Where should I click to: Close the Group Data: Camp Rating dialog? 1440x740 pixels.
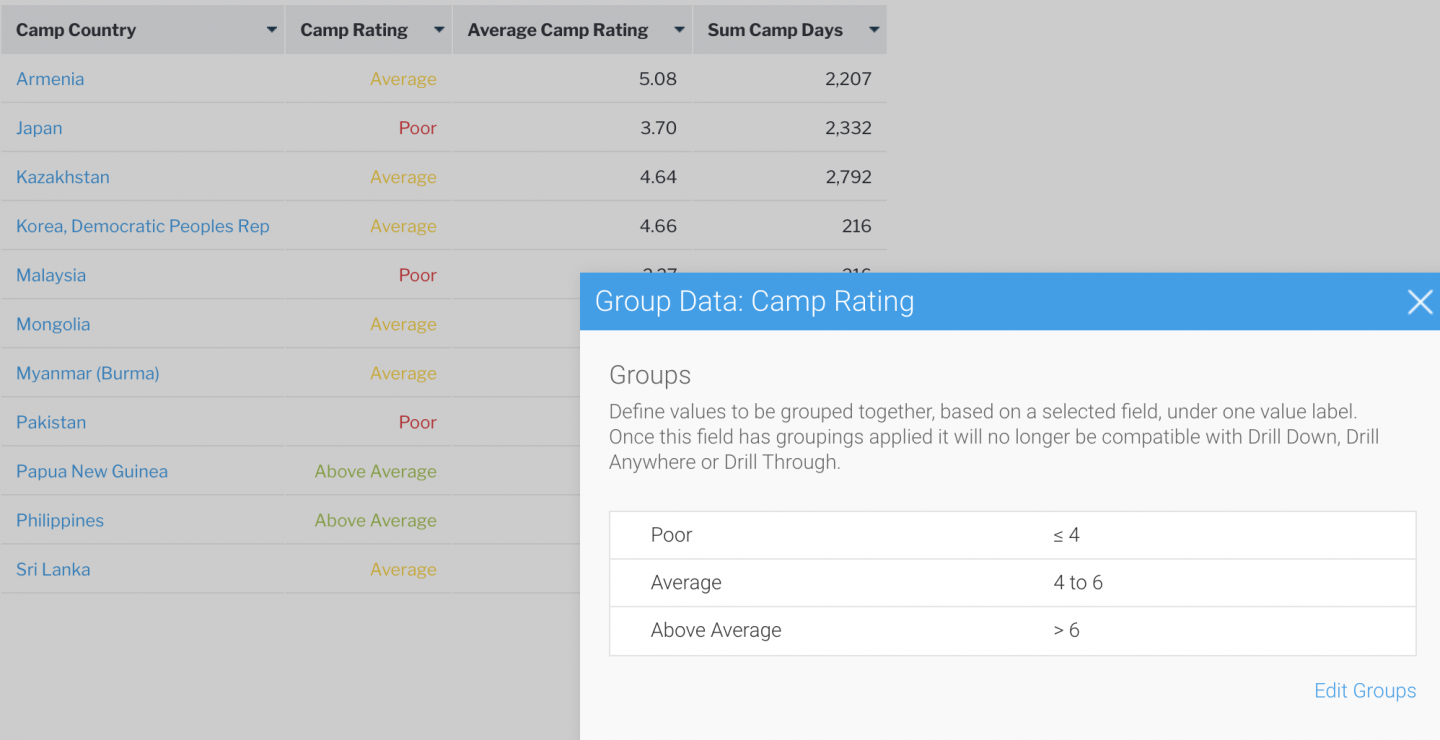pos(1420,301)
